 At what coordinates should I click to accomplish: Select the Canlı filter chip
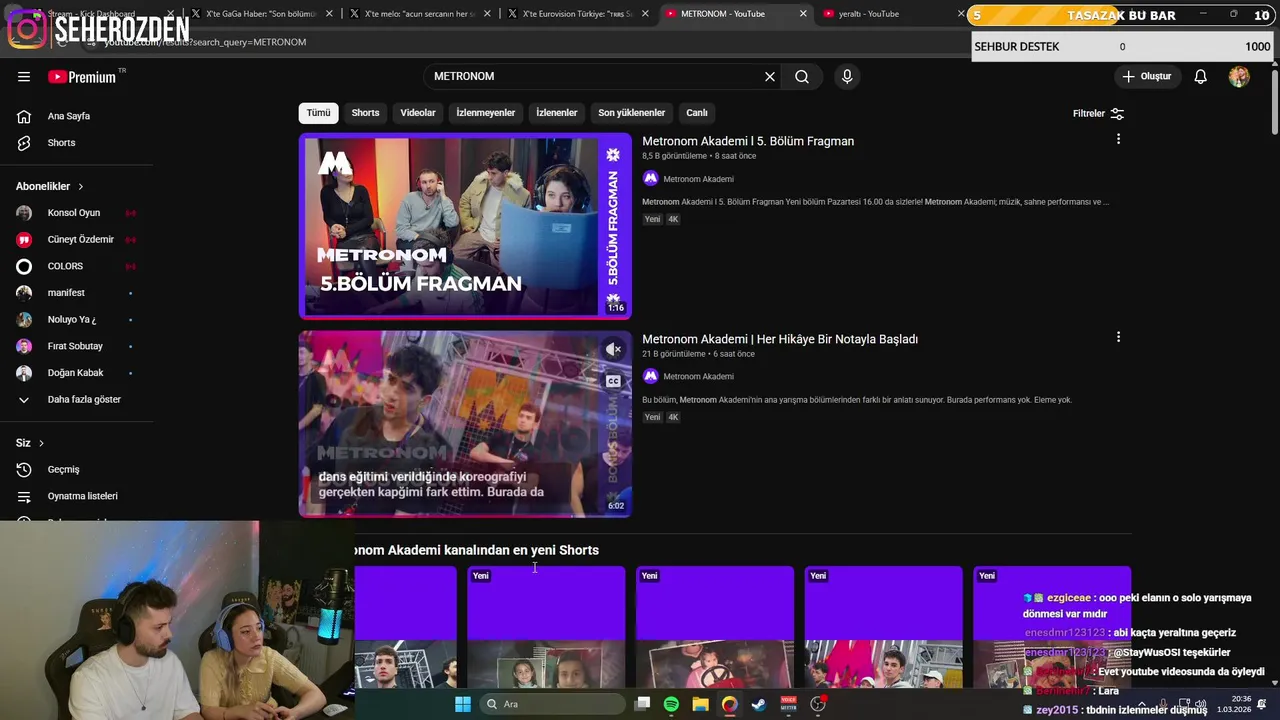click(x=697, y=113)
